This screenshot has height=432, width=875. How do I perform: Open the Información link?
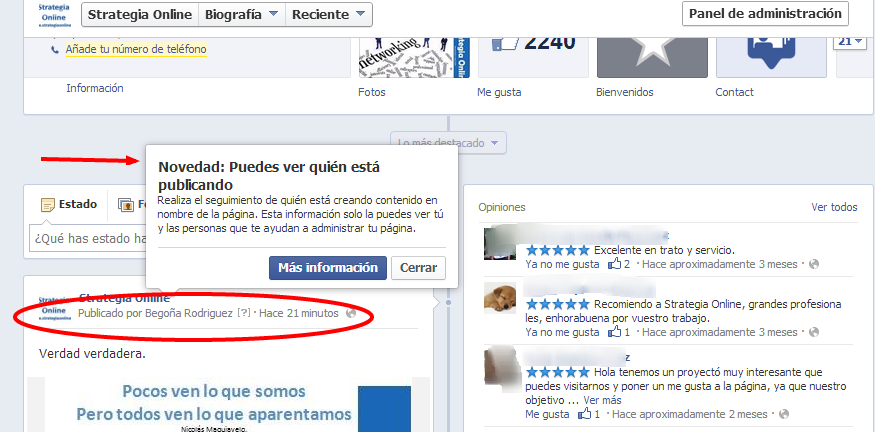[x=95, y=88]
